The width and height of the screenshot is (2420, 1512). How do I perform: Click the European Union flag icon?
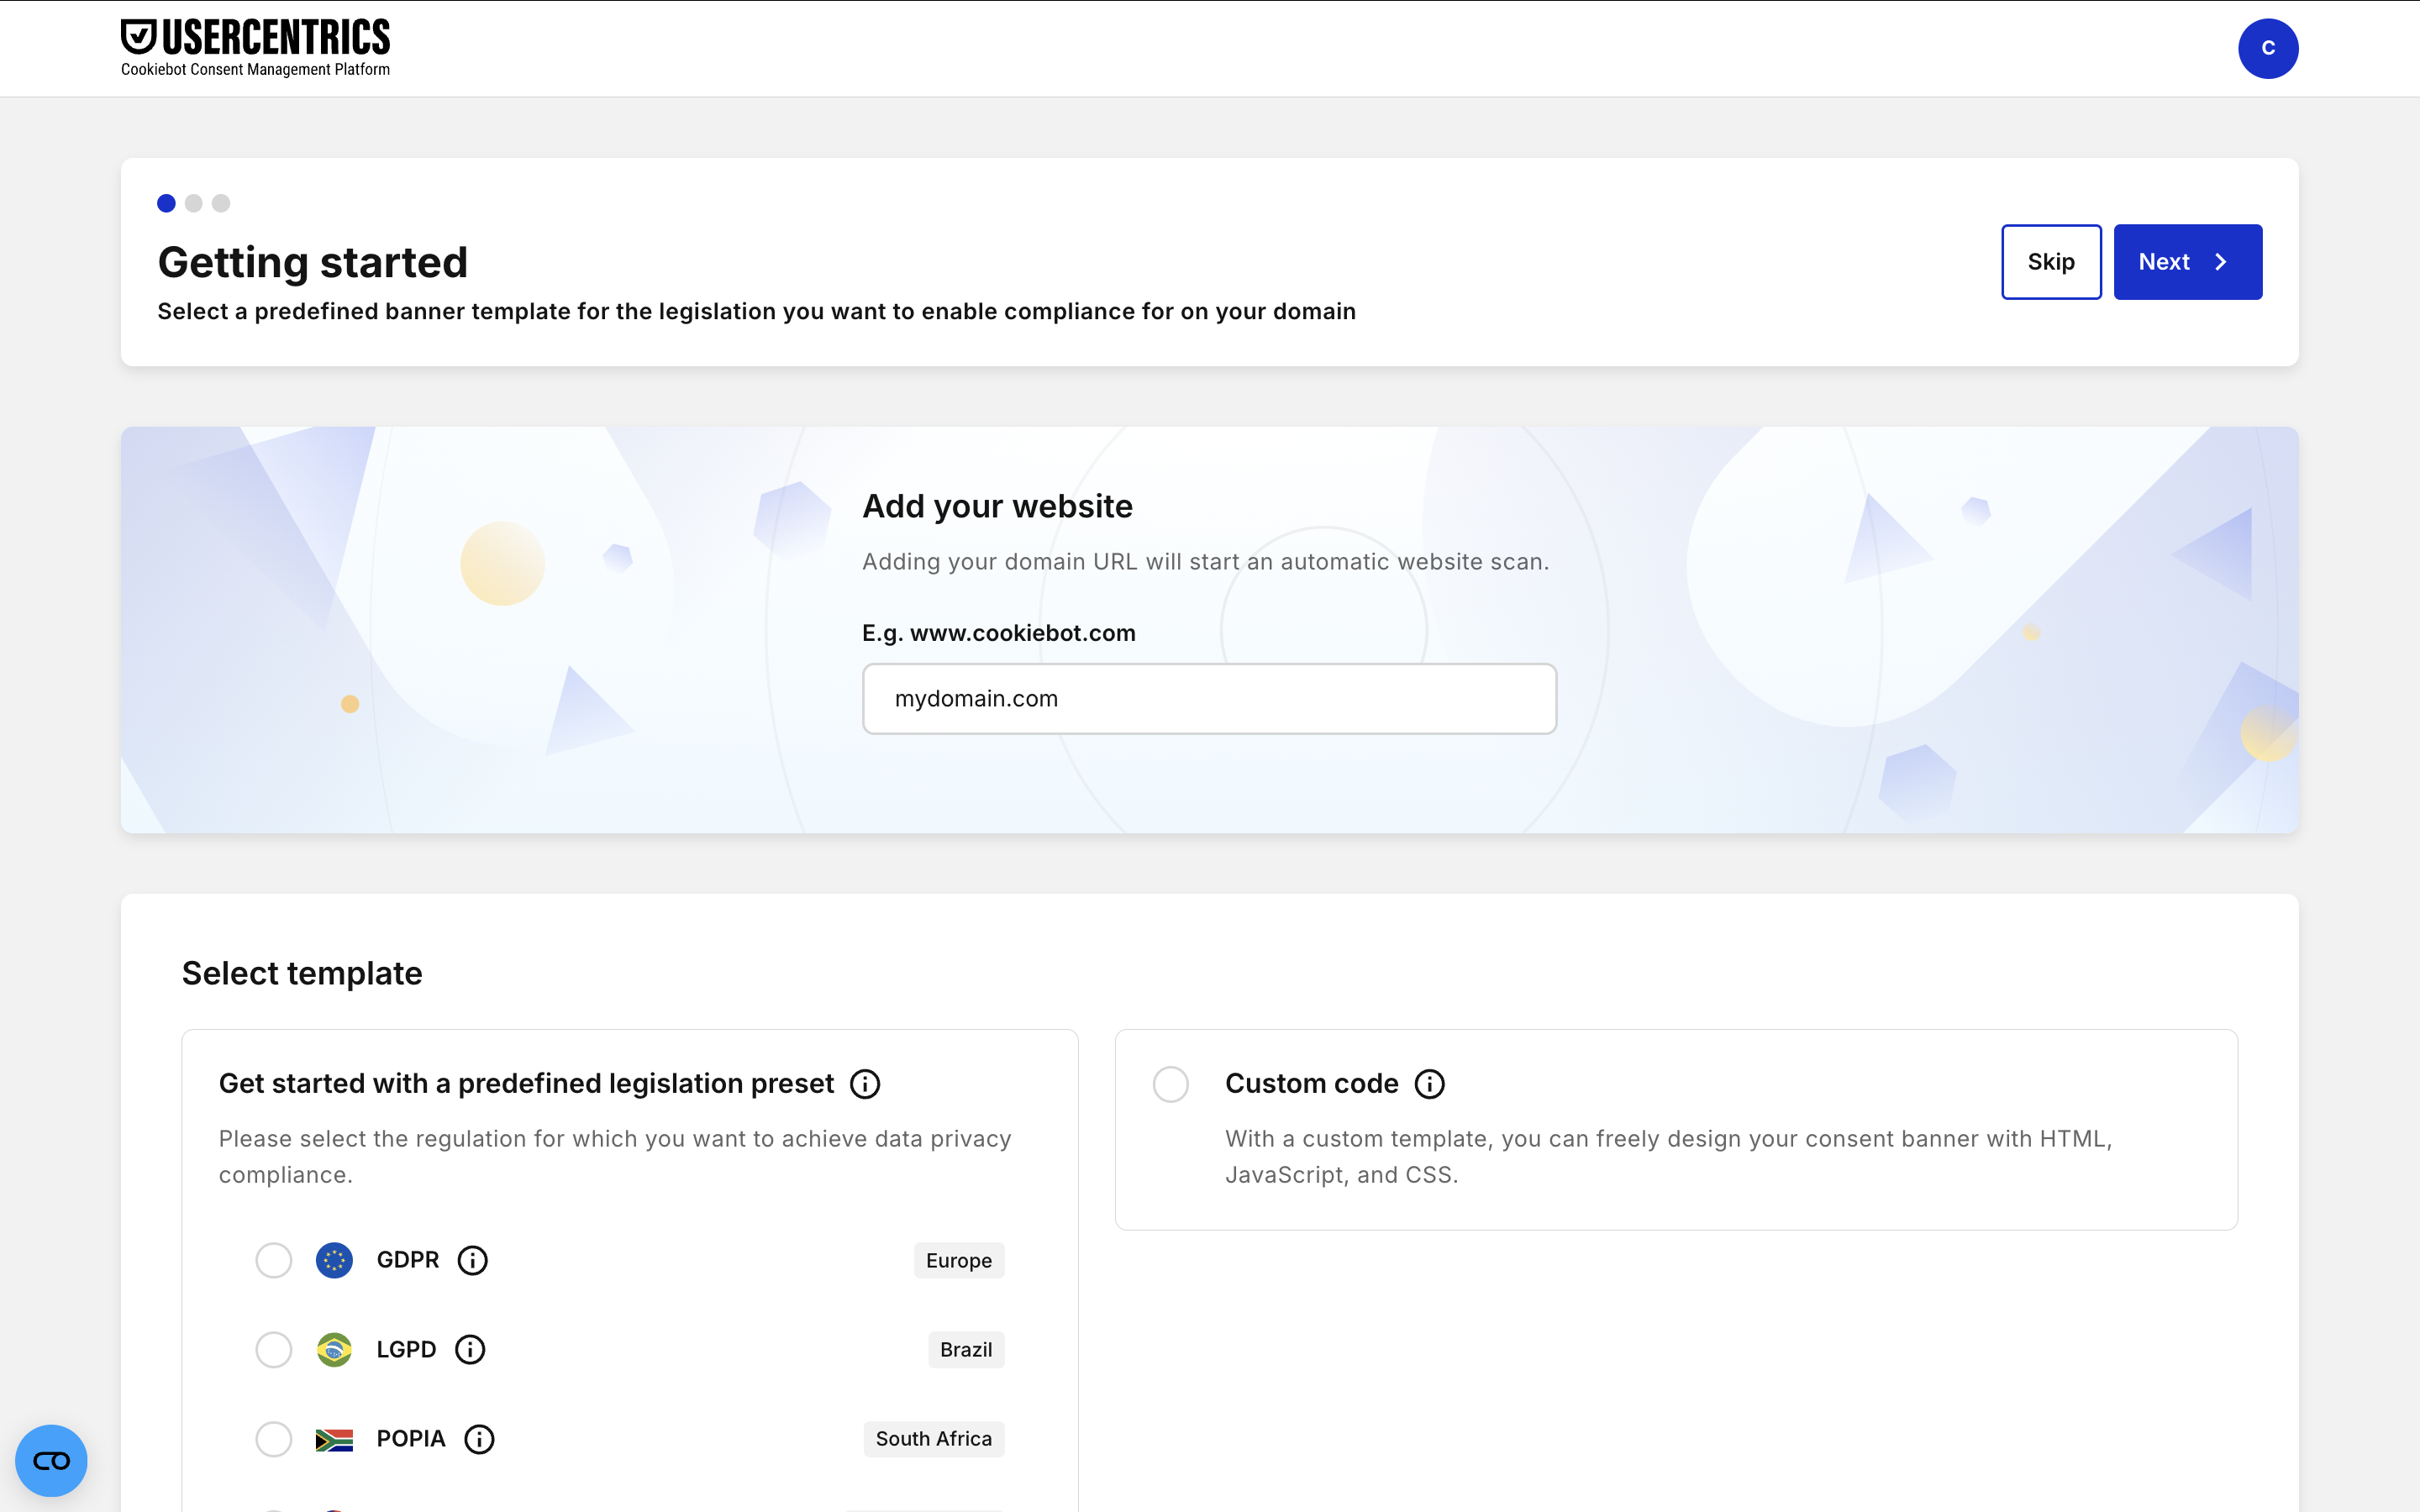334,1260
